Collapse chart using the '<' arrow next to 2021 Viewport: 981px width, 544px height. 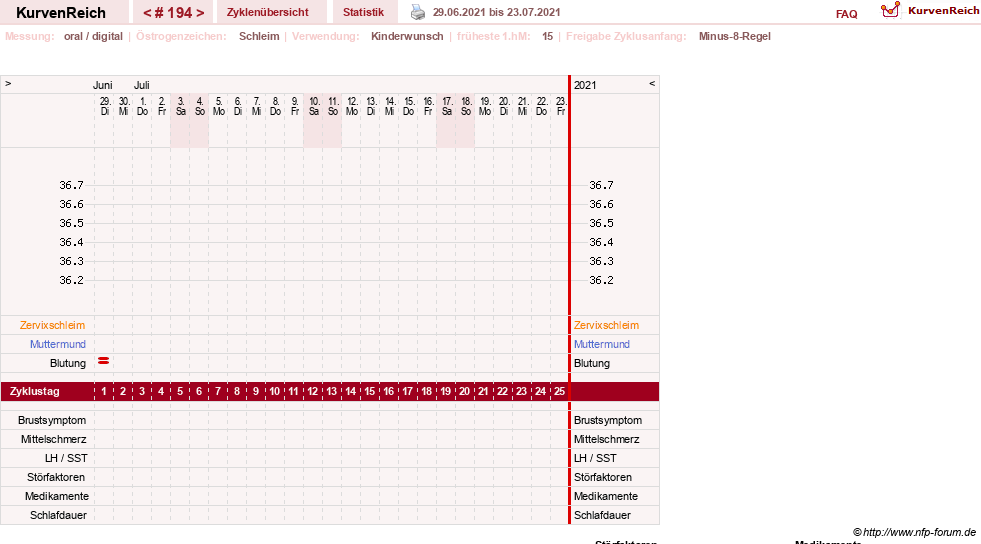[652, 83]
